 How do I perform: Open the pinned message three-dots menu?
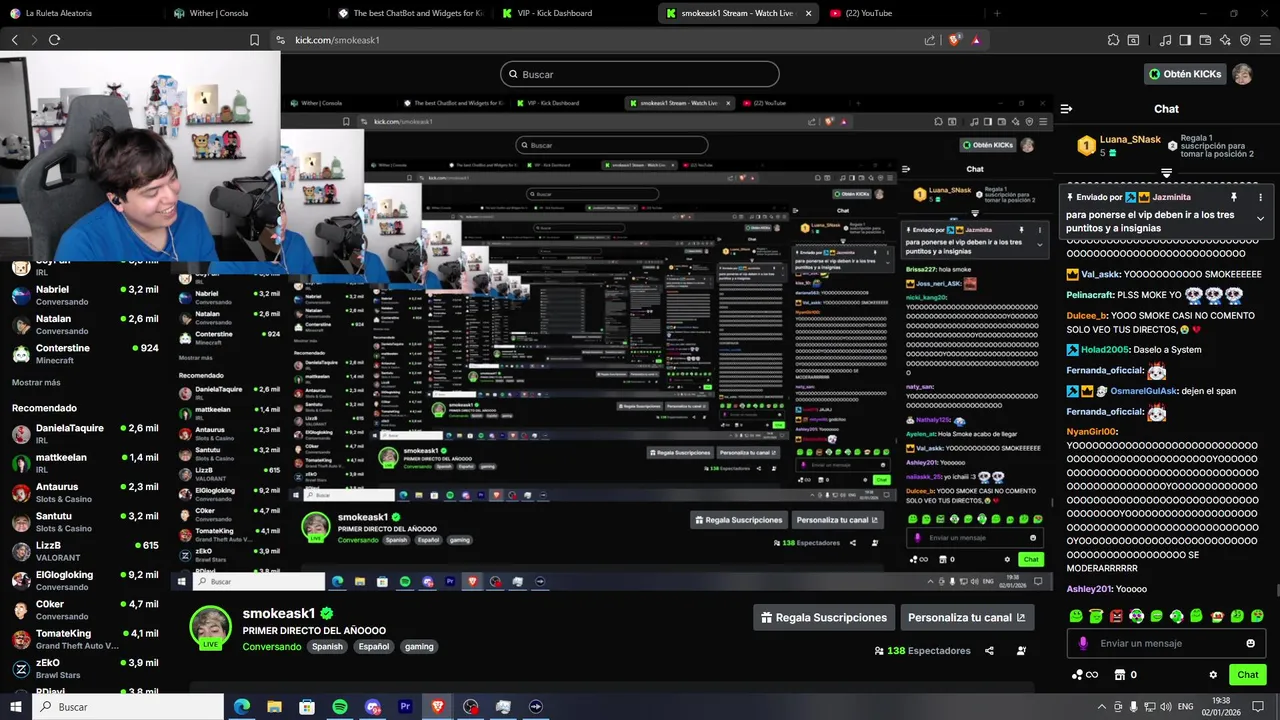pos(1260,198)
